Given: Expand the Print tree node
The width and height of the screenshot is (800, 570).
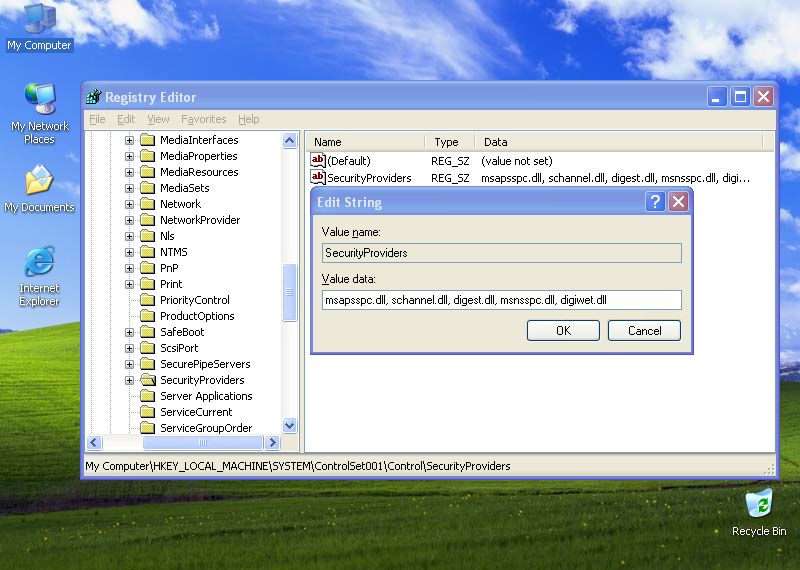Looking at the screenshot, I should (130, 284).
